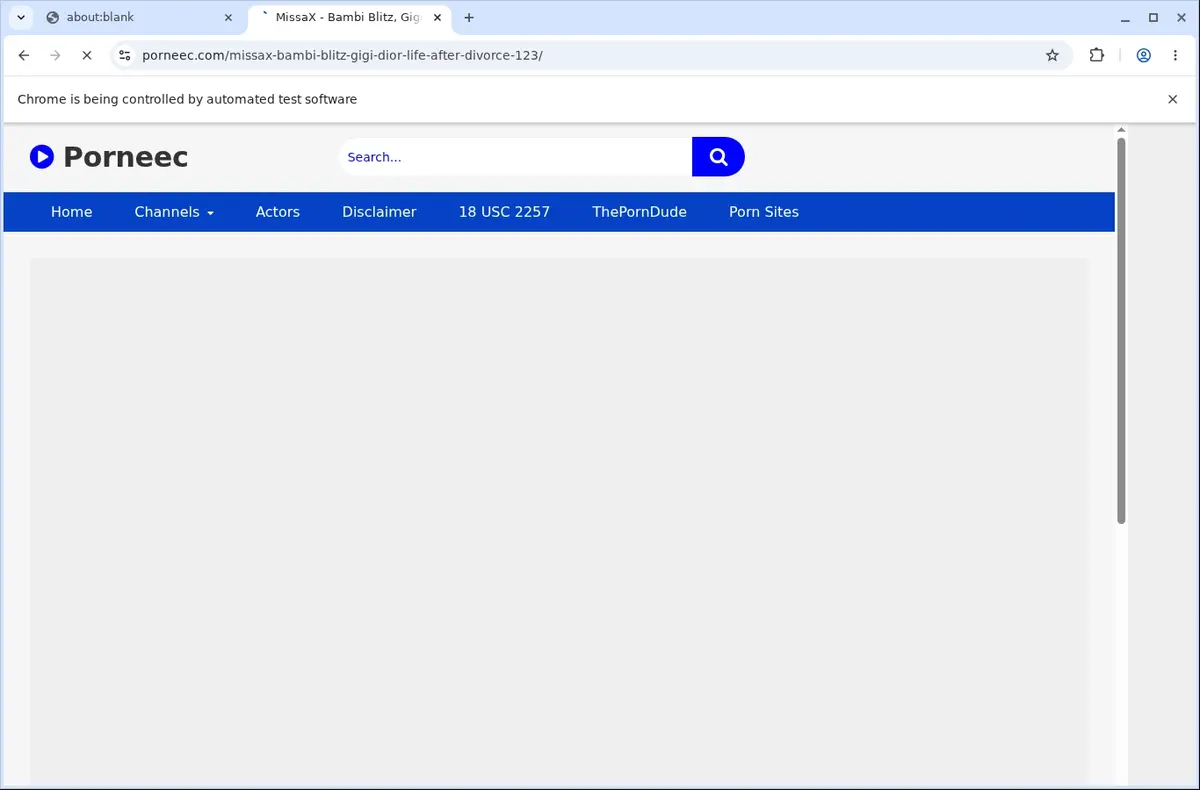Screen dimensions: 1200x790
Task: Click the Porneec site title text
Action: click(x=125, y=157)
